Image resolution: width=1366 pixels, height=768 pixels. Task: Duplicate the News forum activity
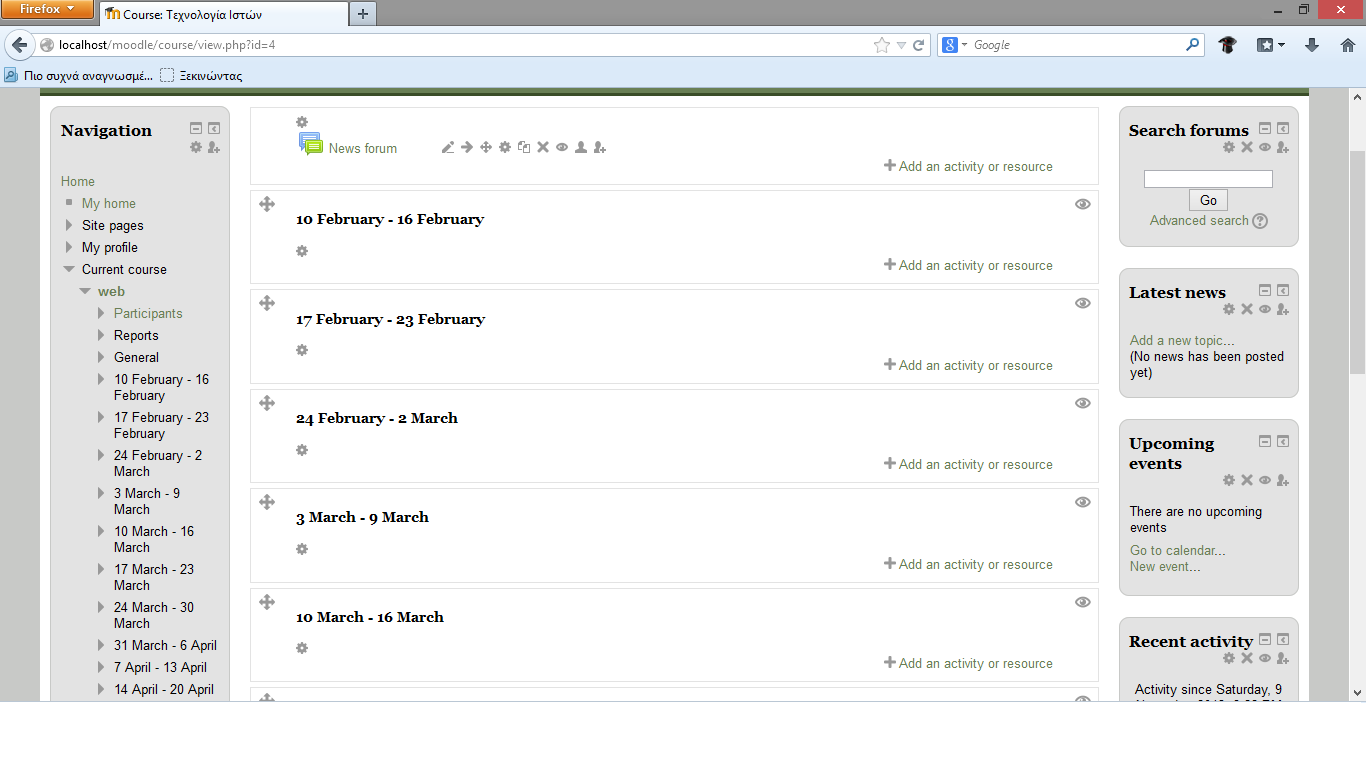(524, 148)
